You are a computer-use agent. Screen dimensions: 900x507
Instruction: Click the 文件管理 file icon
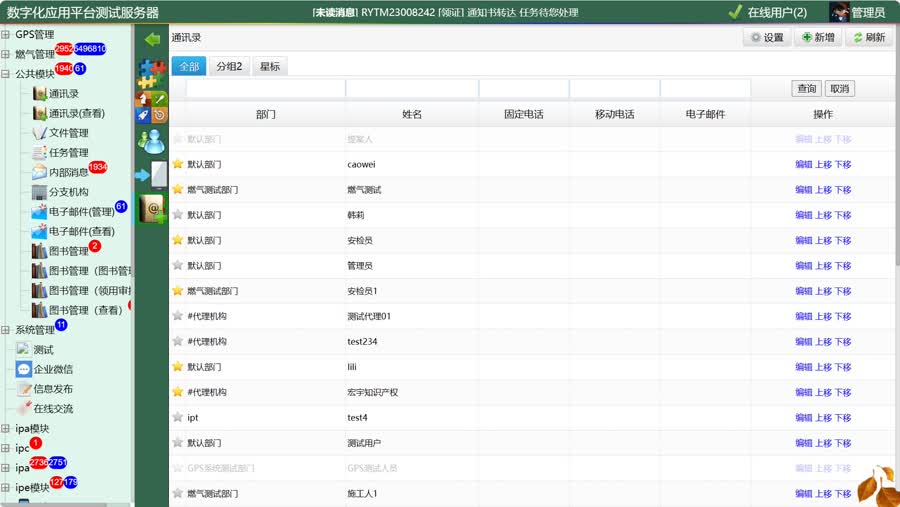click(40, 133)
